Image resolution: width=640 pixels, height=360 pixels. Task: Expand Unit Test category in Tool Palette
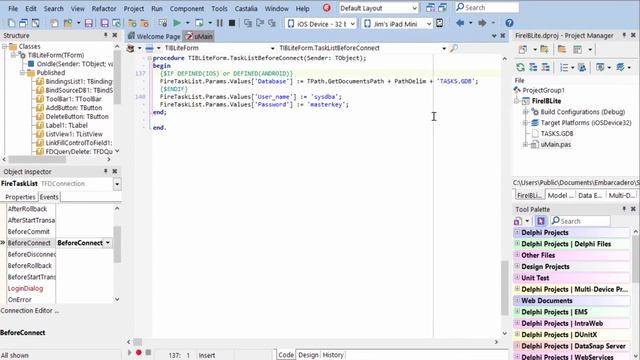click(517, 278)
